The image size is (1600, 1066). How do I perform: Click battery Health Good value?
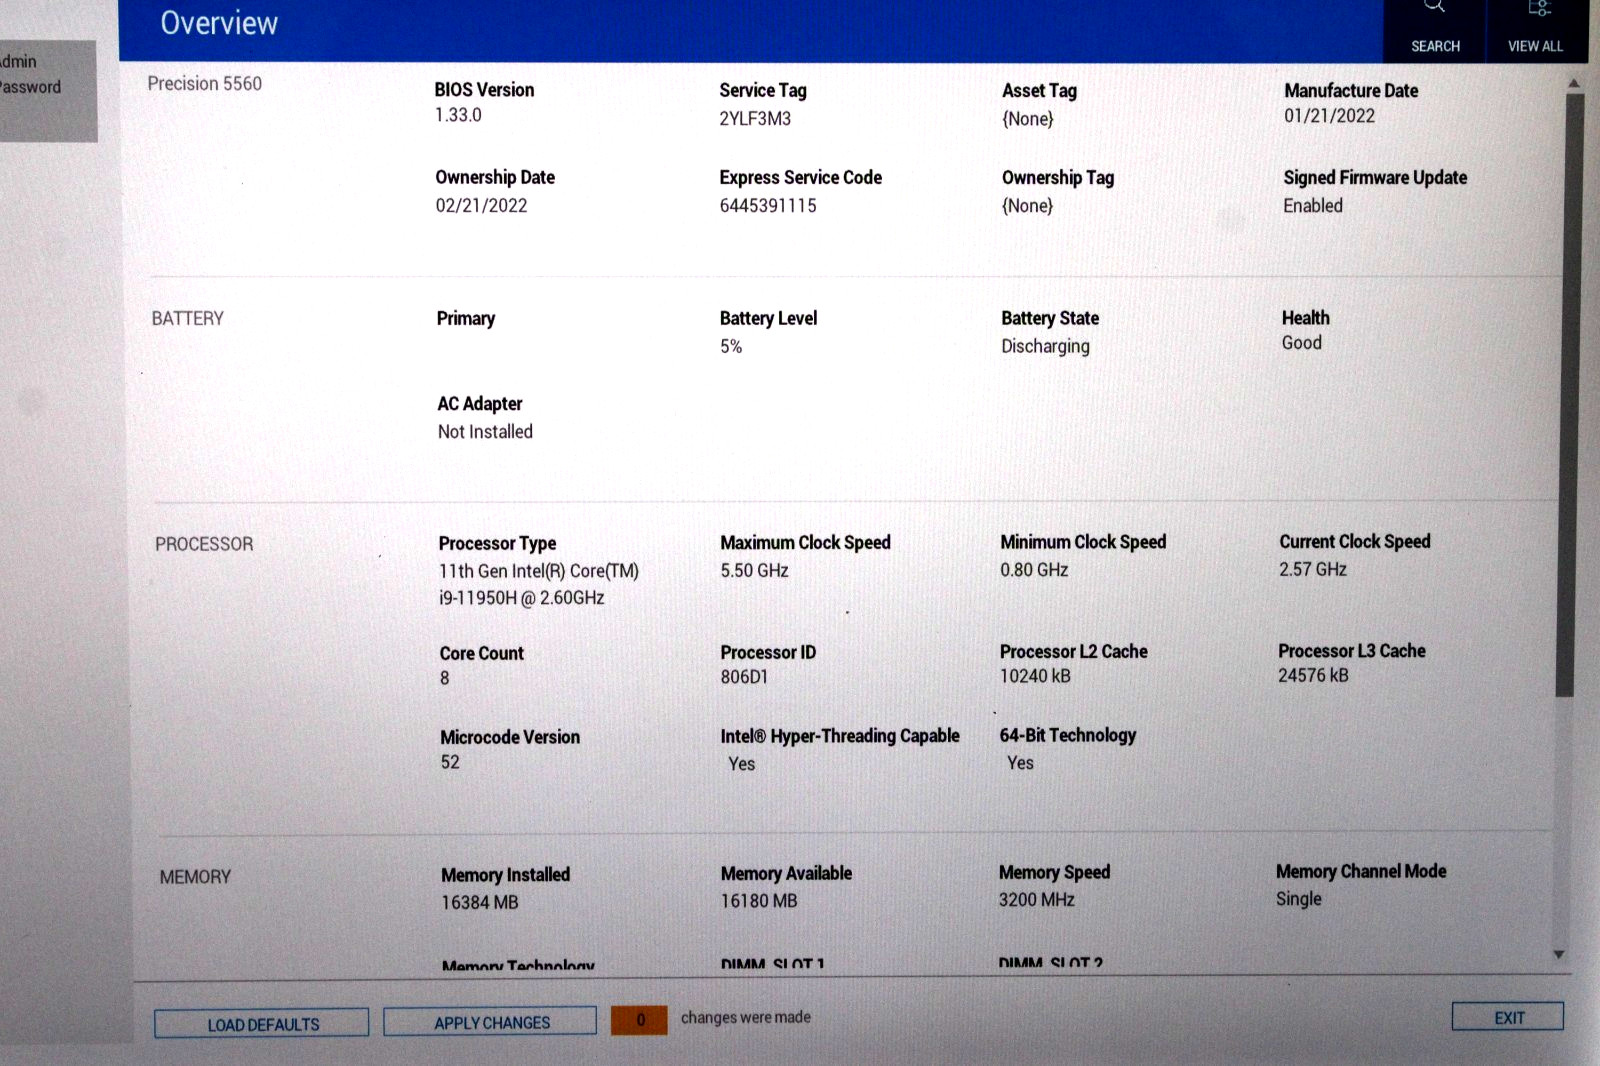click(x=1302, y=342)
